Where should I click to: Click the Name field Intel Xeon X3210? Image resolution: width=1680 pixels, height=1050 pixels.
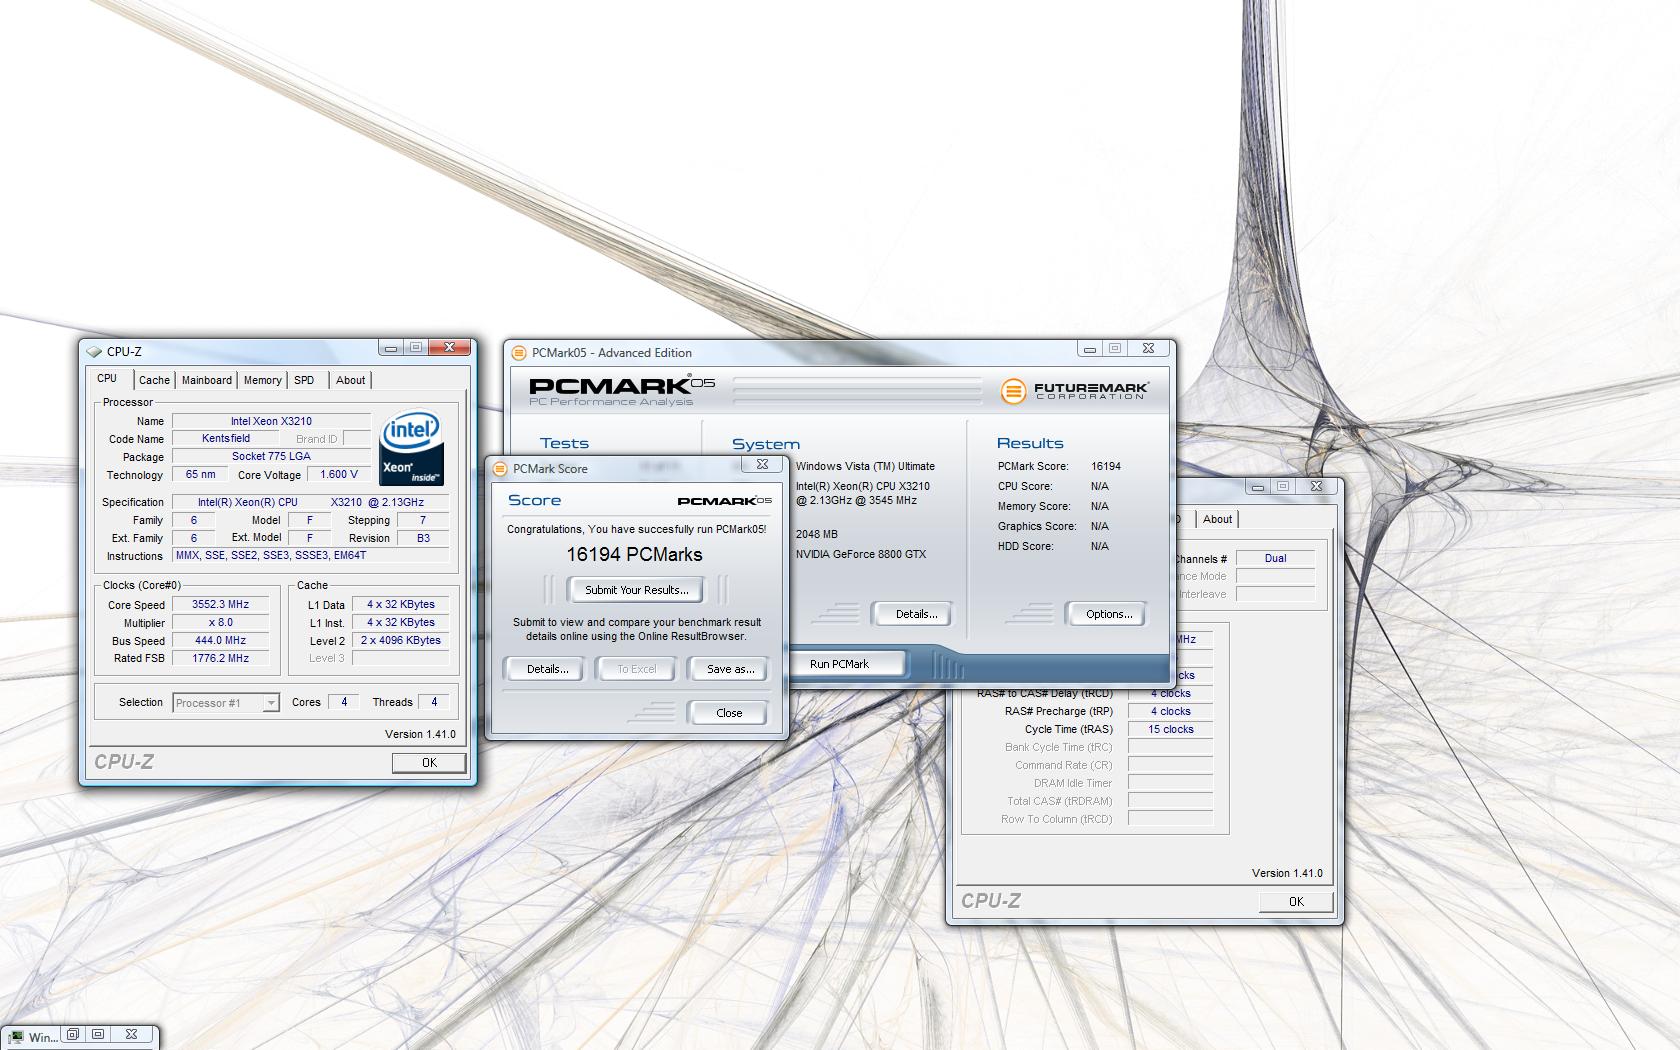[271, 421]
